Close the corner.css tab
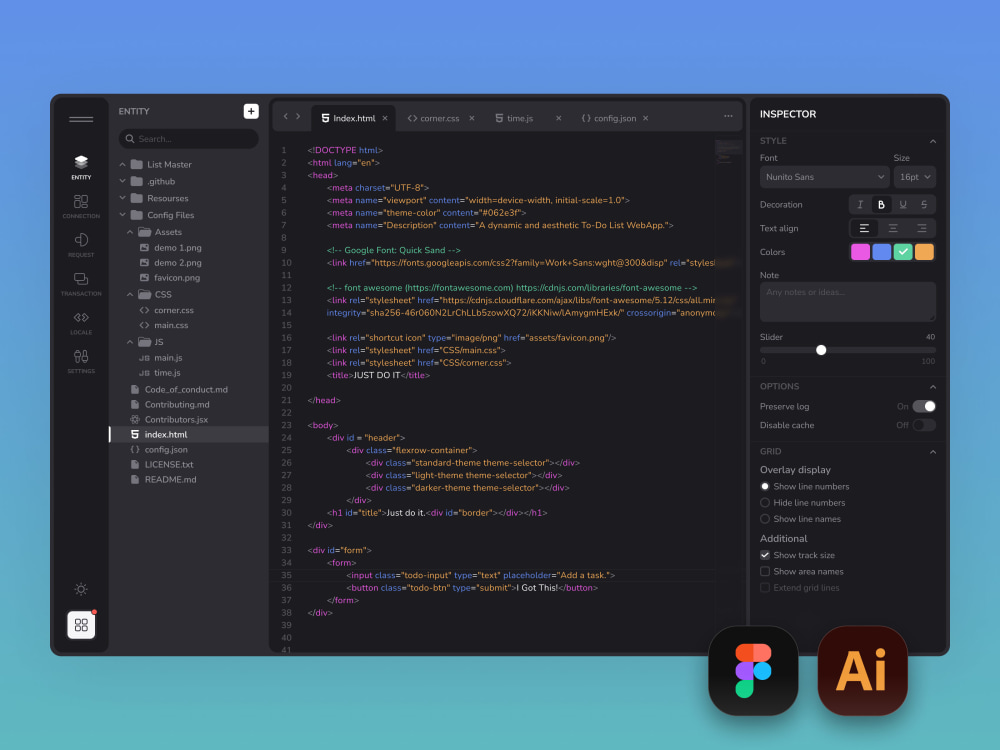Image resolution: width=1000 pixels, height=750 pixels. [472, 118]
